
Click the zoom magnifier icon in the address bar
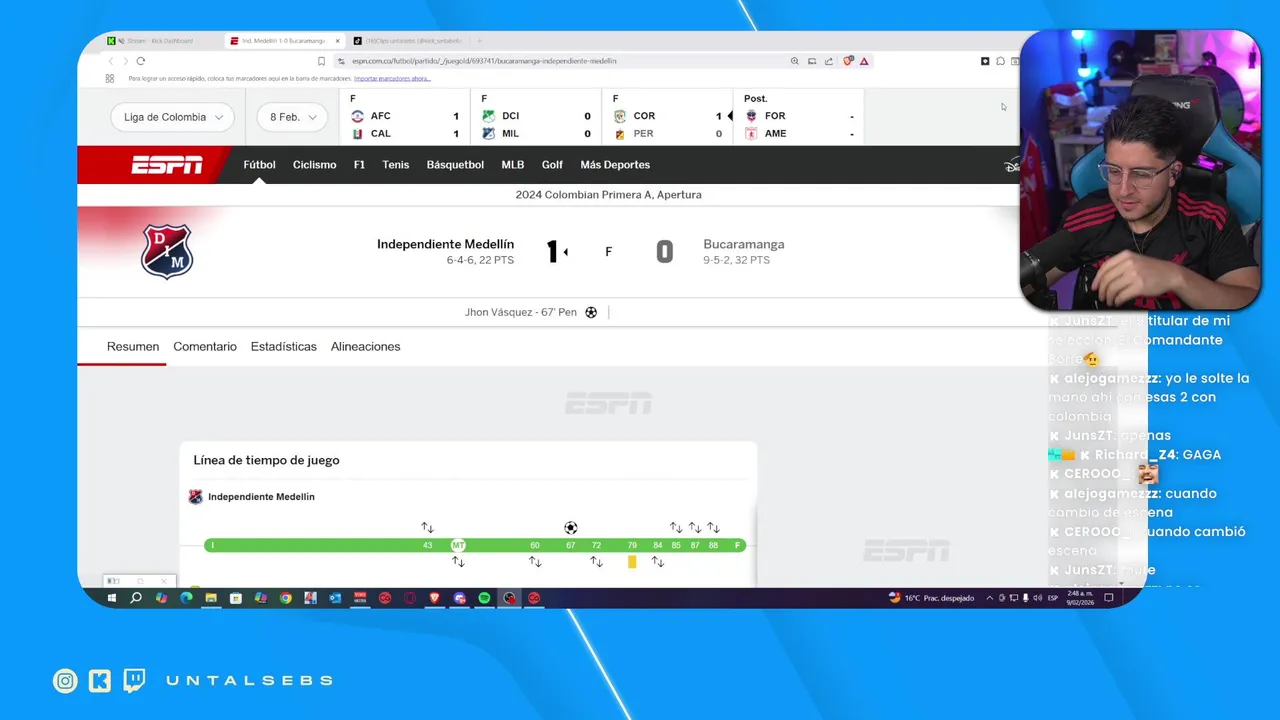pos(795,61)
